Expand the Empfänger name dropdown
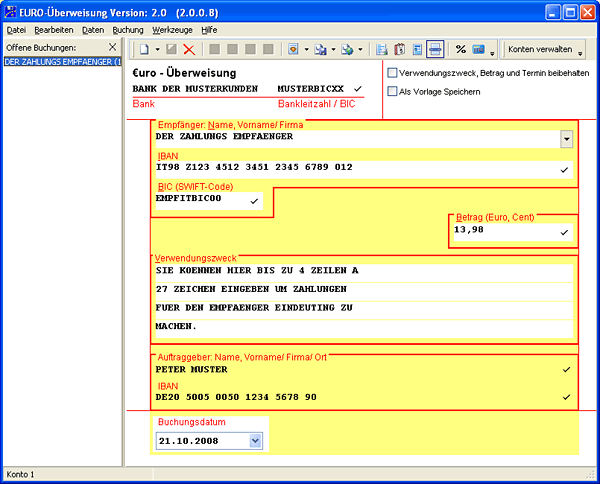The width and height of the screenshot is (600, 484). coord(566,139)
